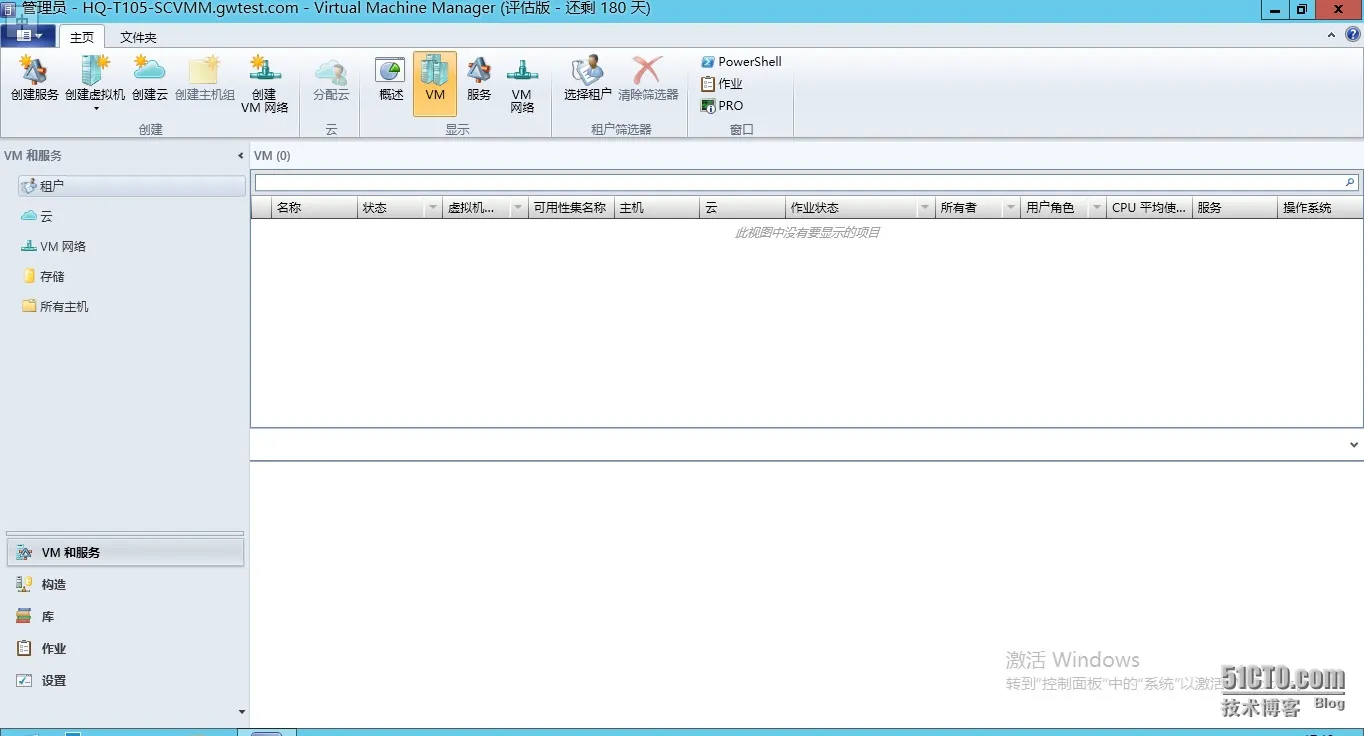Viewport: 1364px width, 736px height.
Task: Sort by the 可用性集名称 column header
Action: point(571,208)
